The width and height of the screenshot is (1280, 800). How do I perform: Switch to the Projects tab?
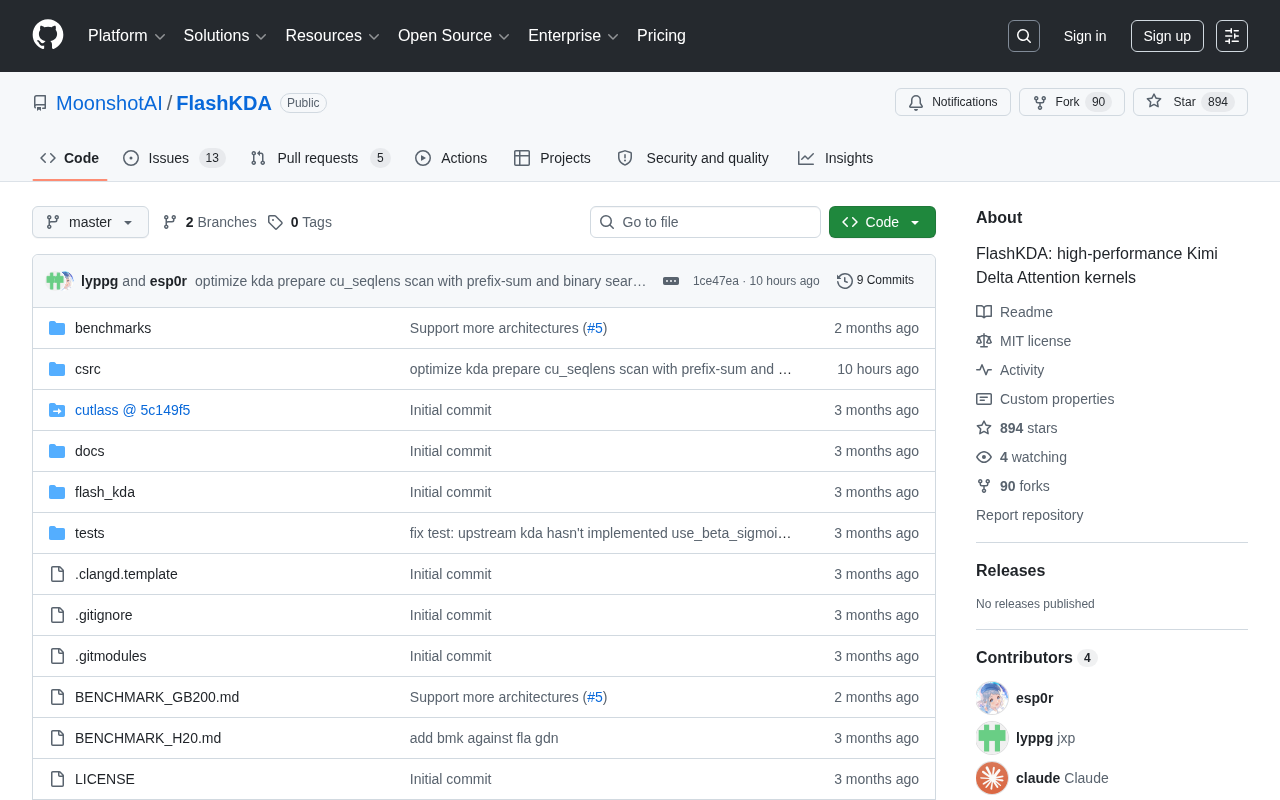click(552, 158)
